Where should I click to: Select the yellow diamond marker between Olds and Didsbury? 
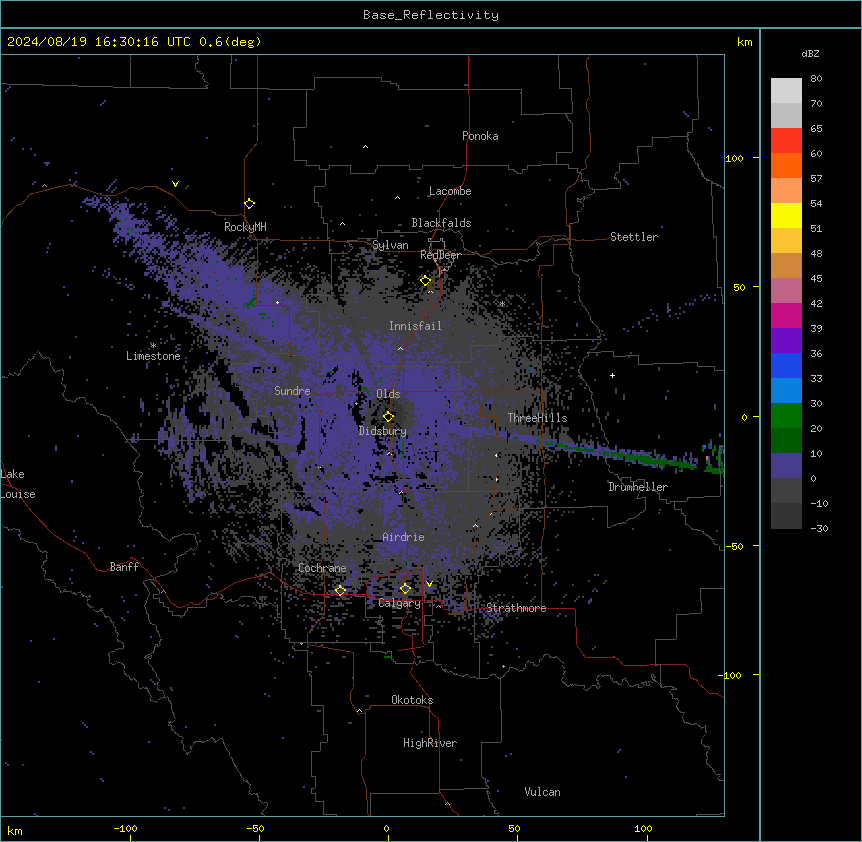(388, 416)
